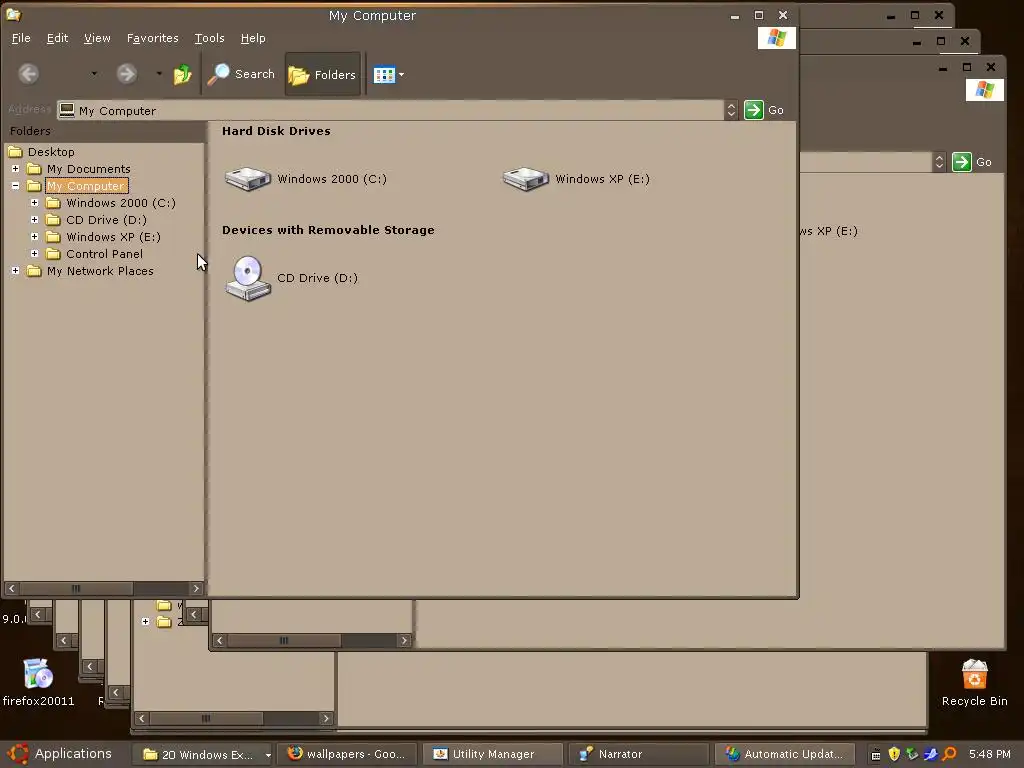Viewport: 1024px width, 768px height.
Task: Open the Recycle Bin desktop icon
Action: (974, 682)
